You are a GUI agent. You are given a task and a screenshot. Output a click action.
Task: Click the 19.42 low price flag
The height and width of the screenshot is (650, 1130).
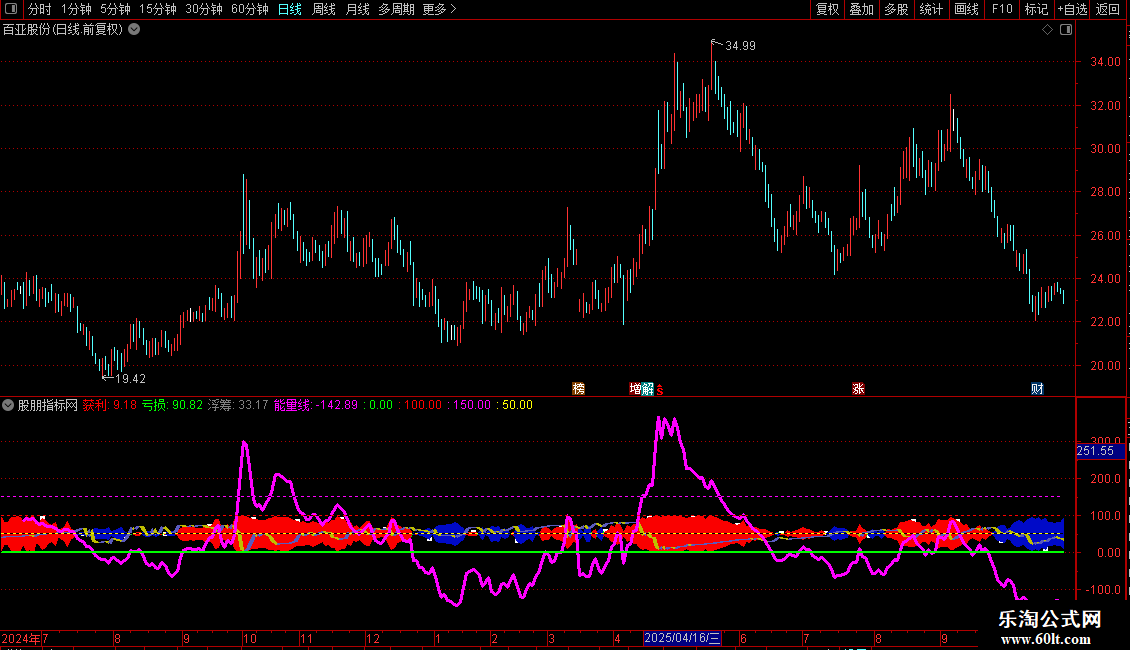click(129, 378)
